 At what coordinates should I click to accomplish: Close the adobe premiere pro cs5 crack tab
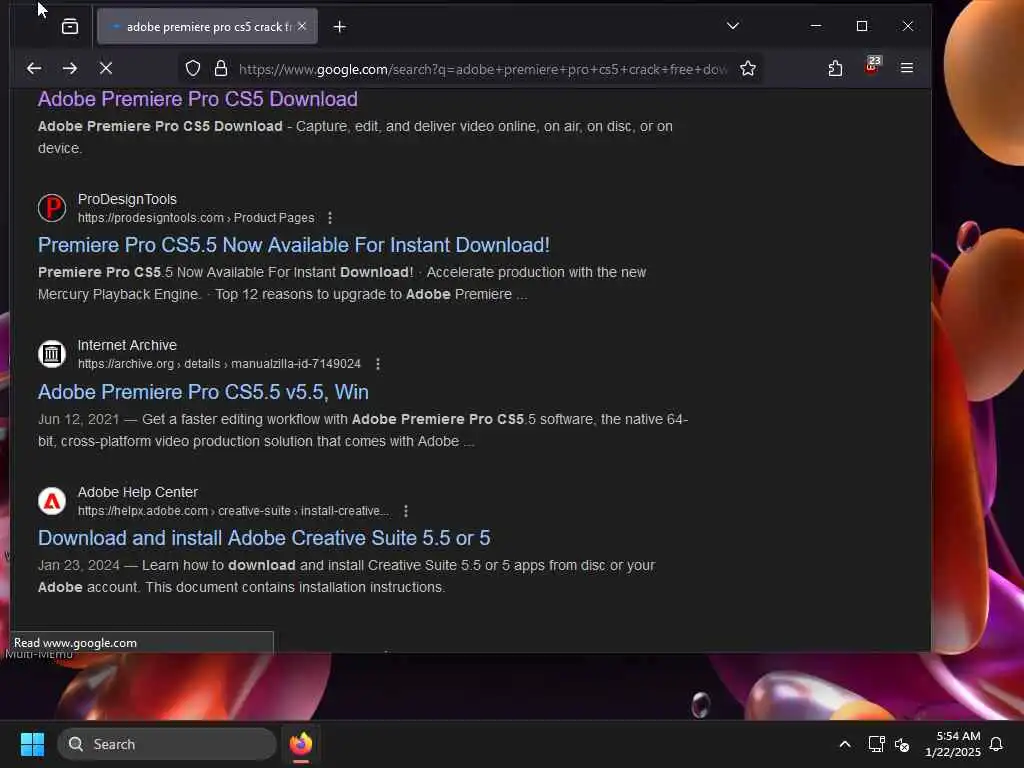click(302, 27)
